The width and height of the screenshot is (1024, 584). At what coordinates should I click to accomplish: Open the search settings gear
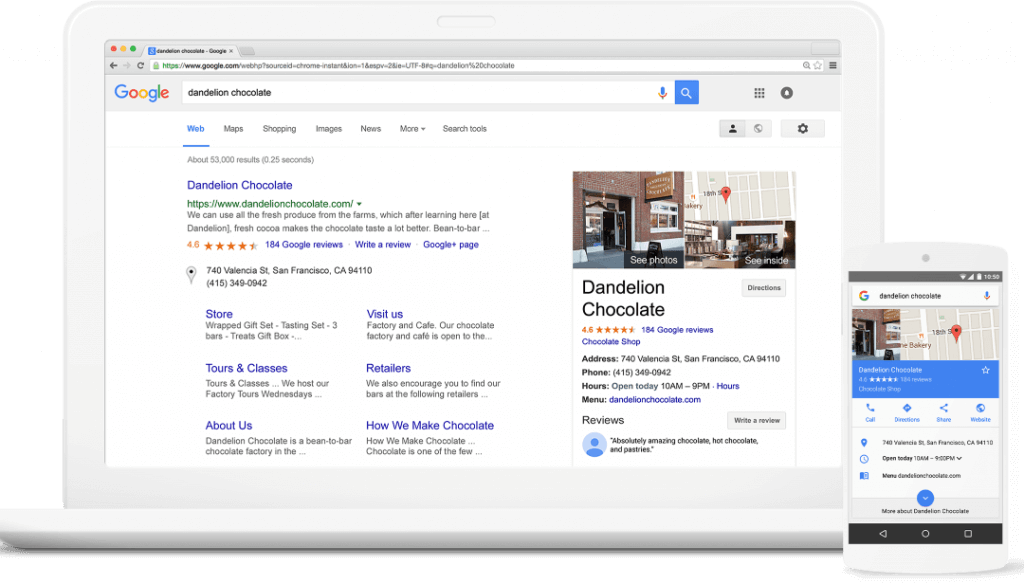pos(802,129)
